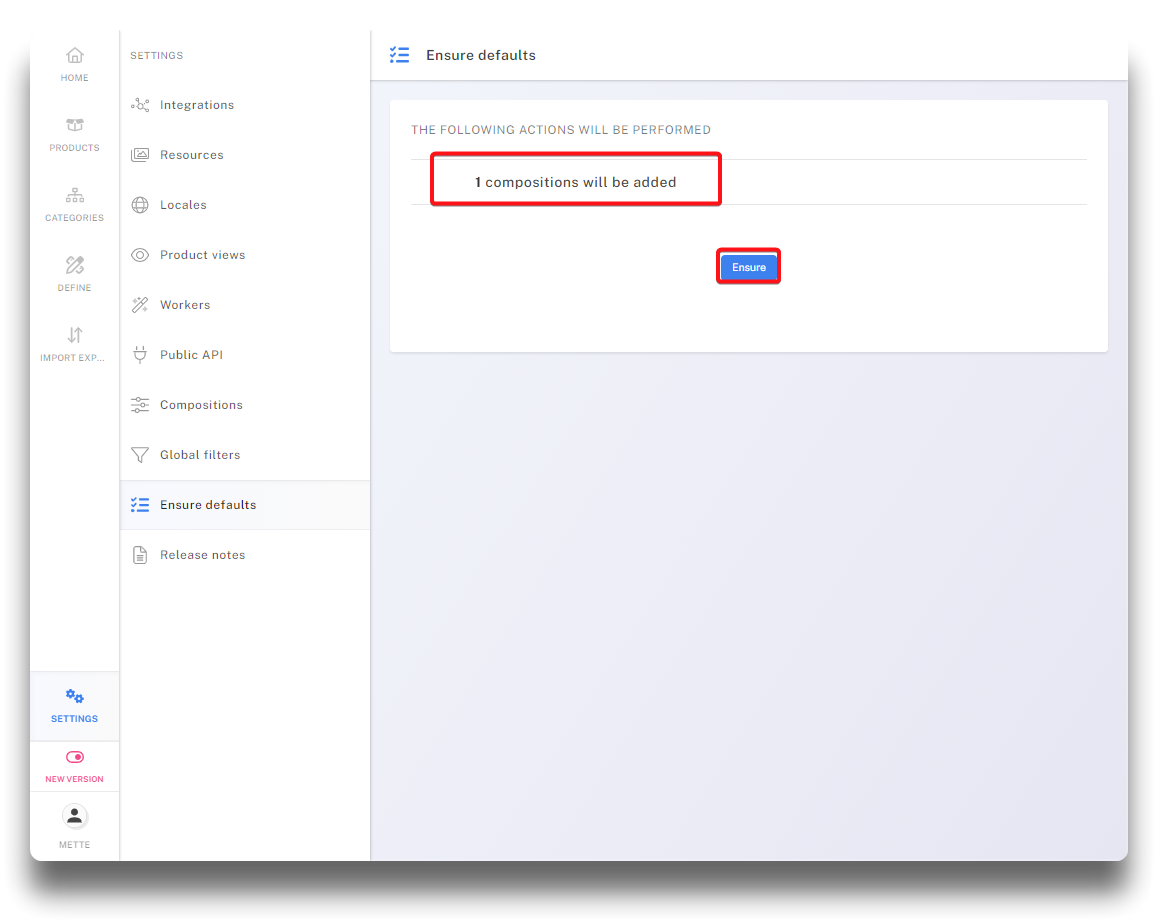Open the Public API settings
This screenshot has width=1158, height=923.
(x=191, y=355)
